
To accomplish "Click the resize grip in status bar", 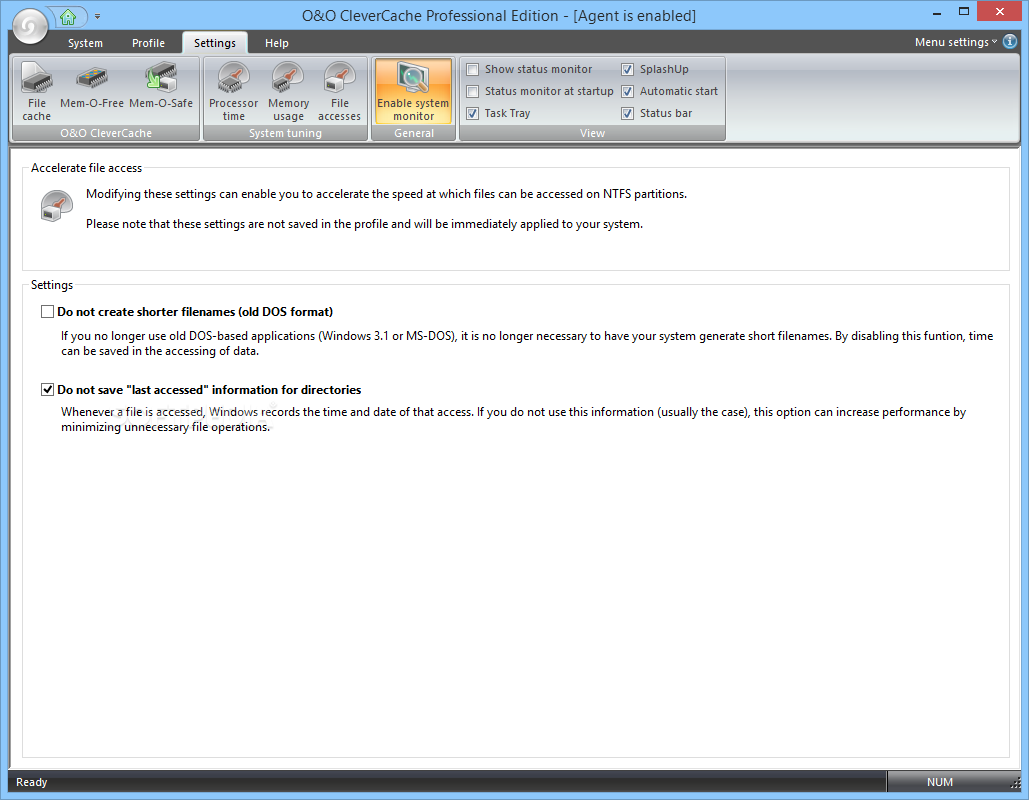I will 1015,783.
